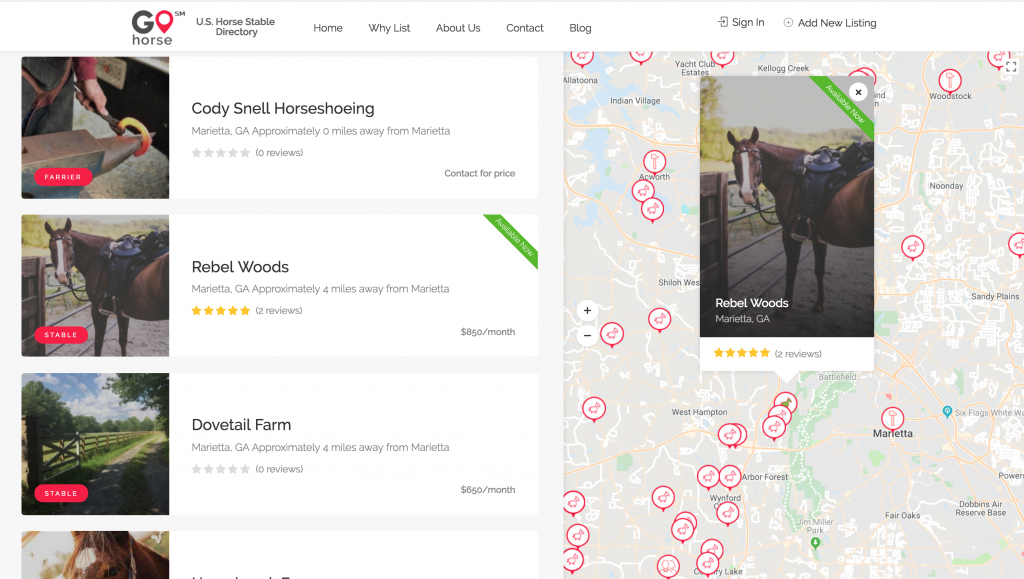The height and width of the screenshot is (579, 1024).
Task: Click the Sign In link
Action: [x=741, y=22]
